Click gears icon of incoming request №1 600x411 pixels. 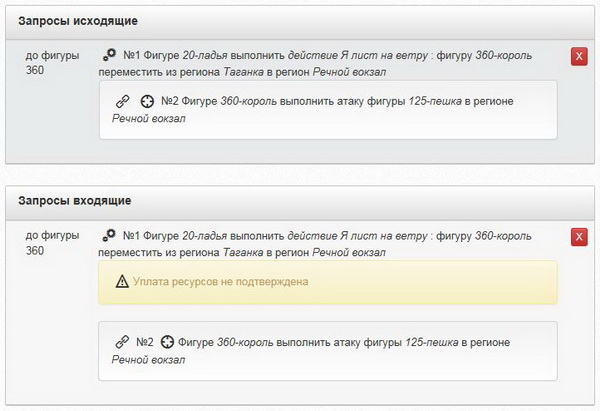point(110,236)
